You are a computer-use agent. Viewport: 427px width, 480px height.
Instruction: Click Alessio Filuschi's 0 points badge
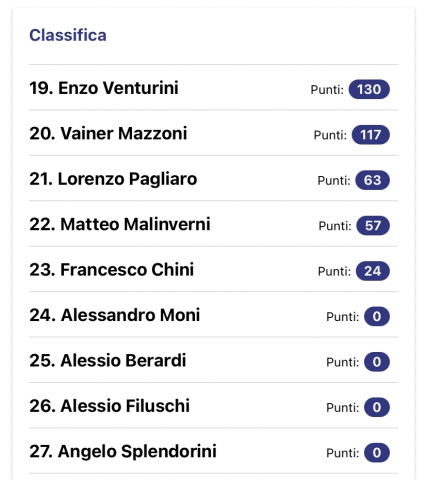point(377,407)
